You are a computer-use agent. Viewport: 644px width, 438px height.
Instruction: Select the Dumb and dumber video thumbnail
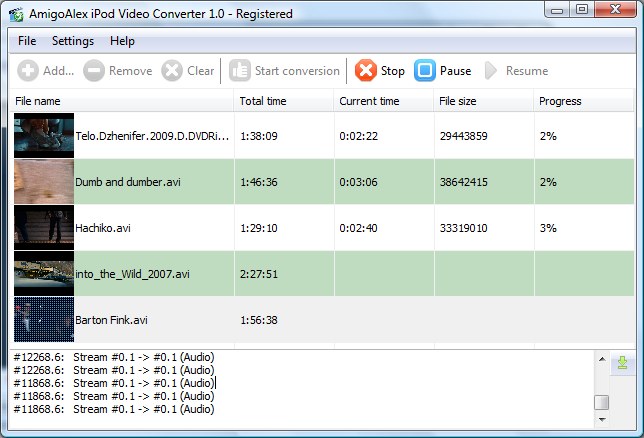[x=44, y=182]
